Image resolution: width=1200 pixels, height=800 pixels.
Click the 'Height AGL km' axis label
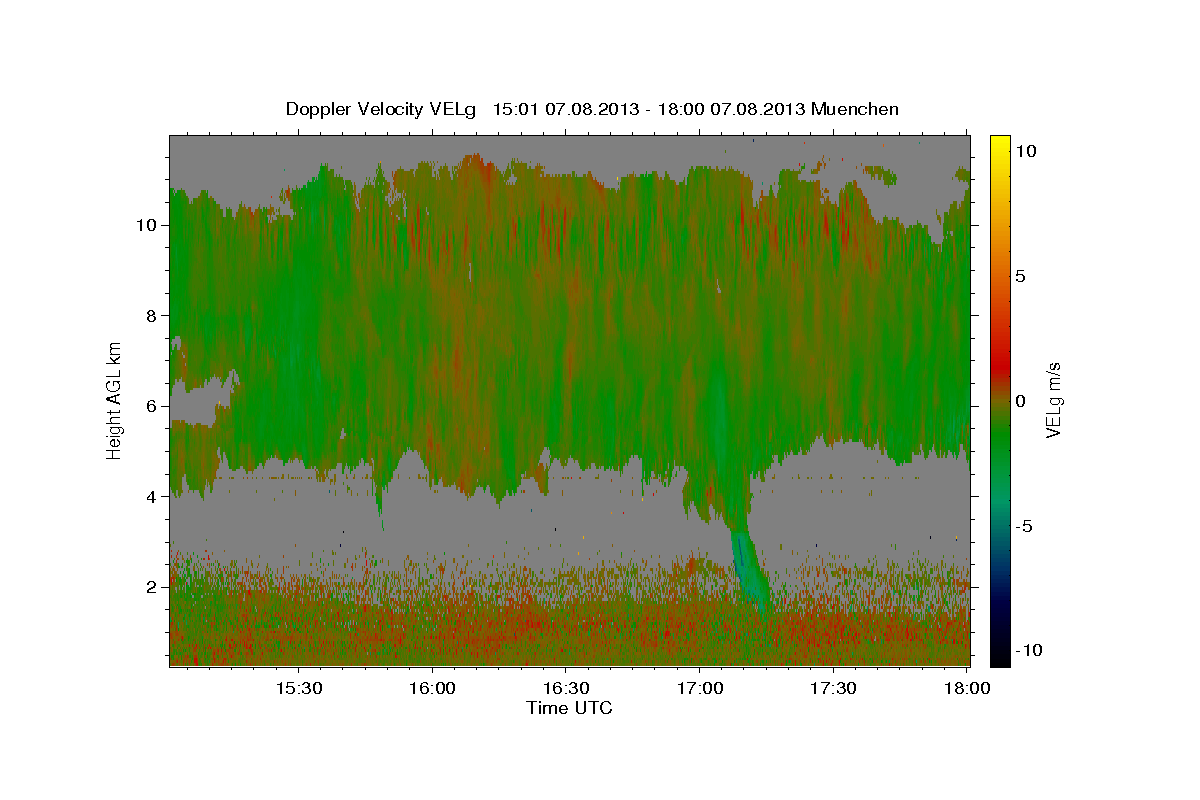(x=115, y=399)
